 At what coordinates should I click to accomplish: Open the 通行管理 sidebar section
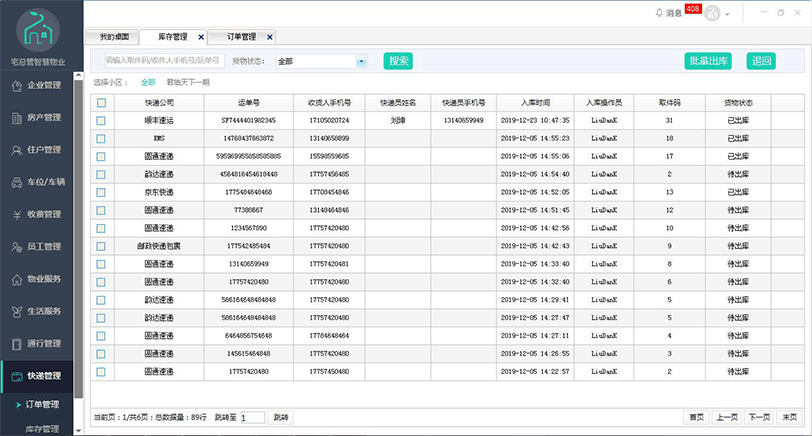click(x=36, y=344)
